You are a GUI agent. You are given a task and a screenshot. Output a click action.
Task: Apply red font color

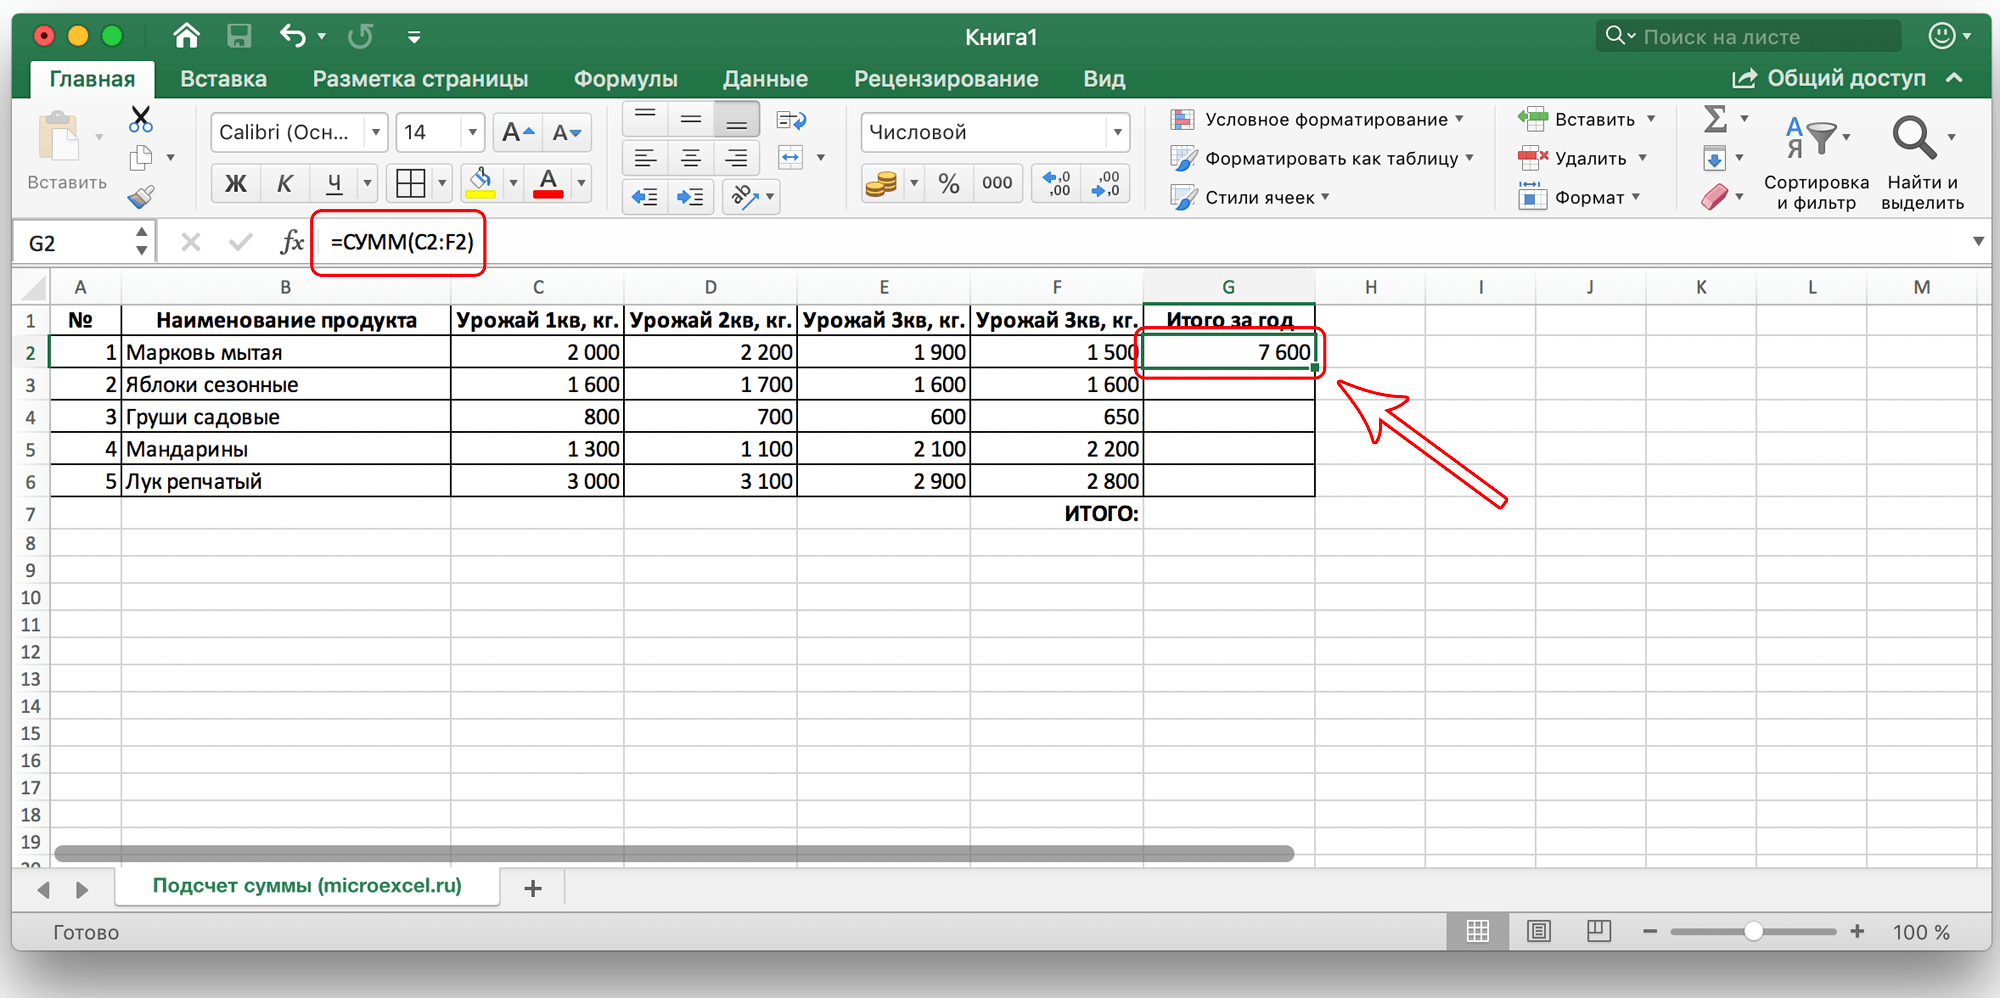tap(548, 183)
